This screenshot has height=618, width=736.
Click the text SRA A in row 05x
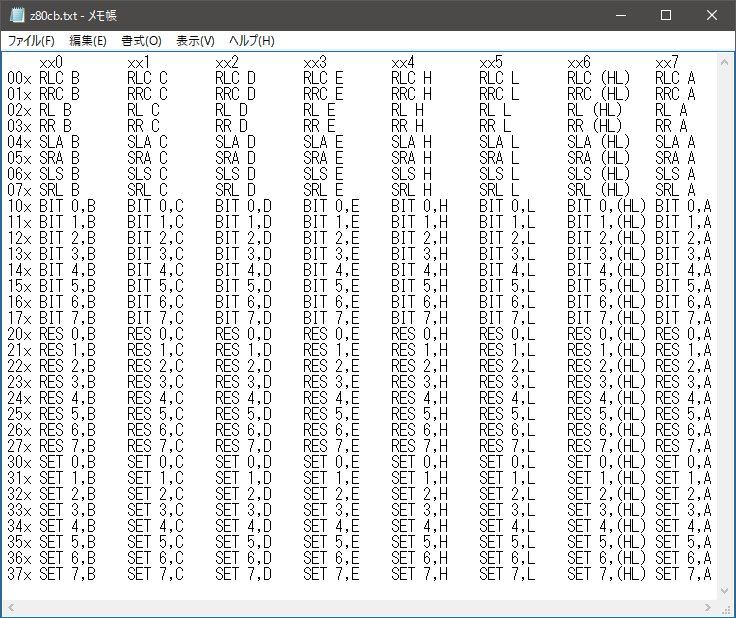(x=675, y=158)
